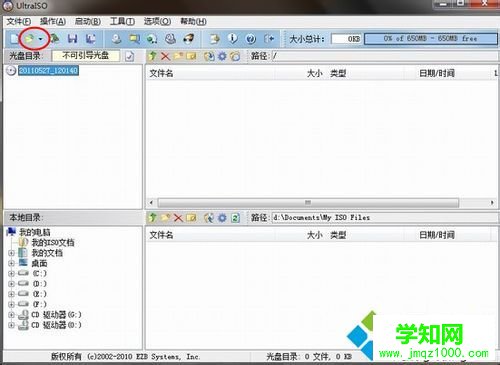Open the 文件(F) menu

click(19, 22)
